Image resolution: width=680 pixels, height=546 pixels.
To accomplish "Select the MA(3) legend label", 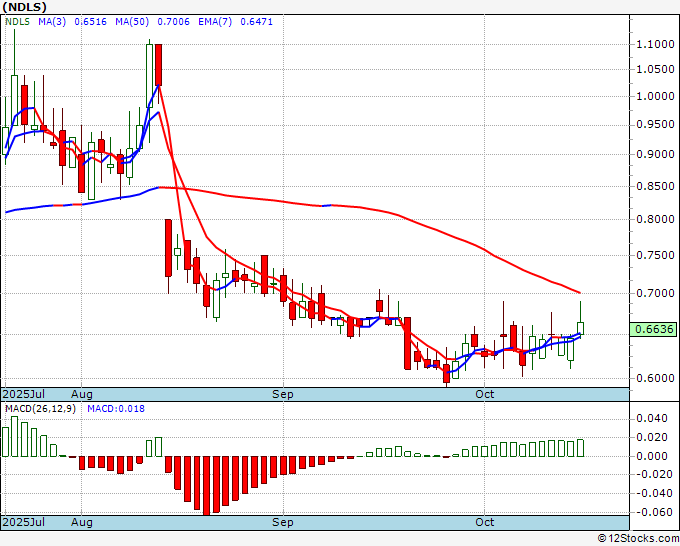I will tap(52, 22).
